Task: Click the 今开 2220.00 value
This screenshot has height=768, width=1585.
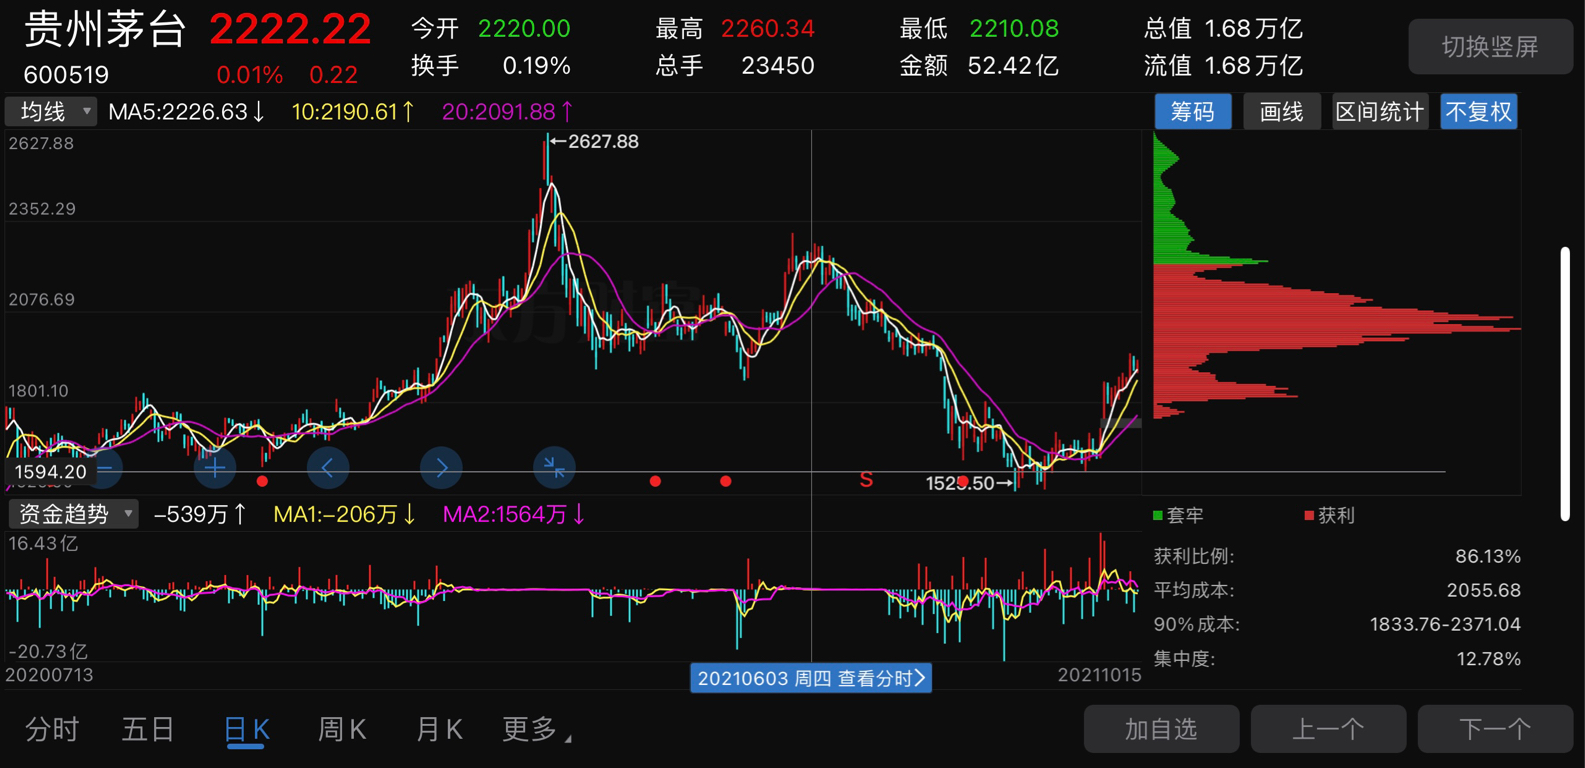Action: [x=524, y=29]
